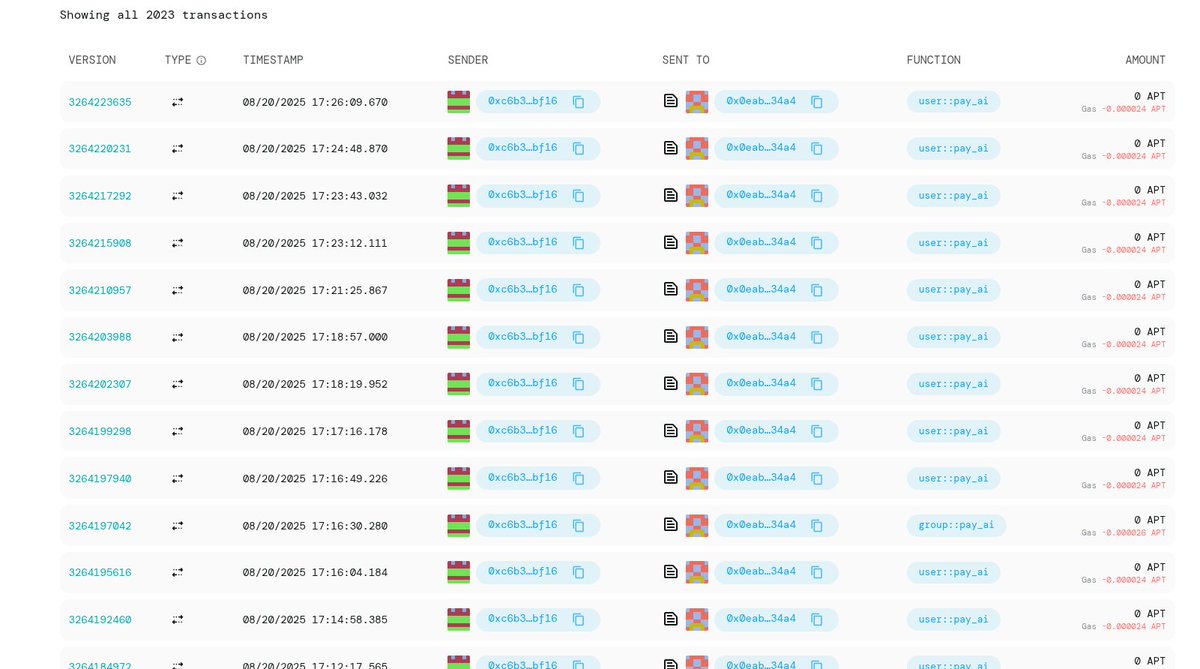
Task: Click the VERSION column header
Action: 92,60
